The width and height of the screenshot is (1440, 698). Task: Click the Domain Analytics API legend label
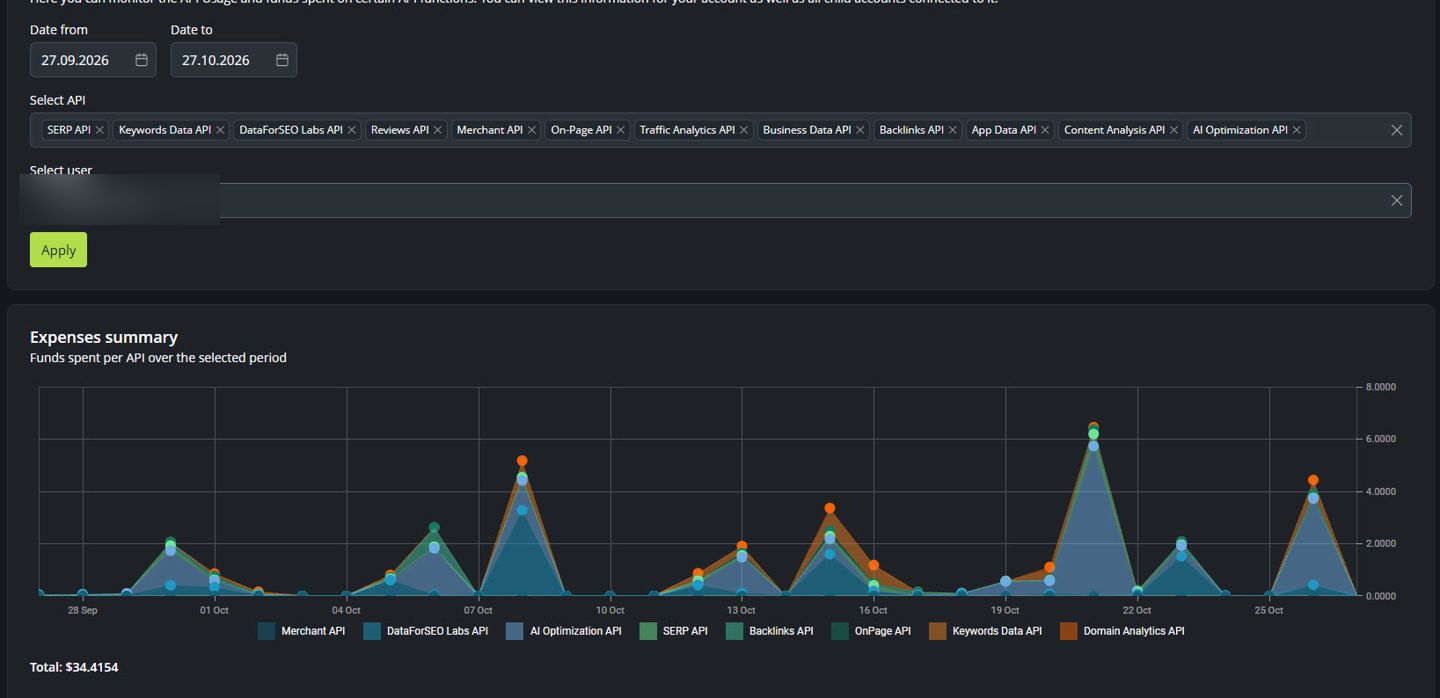pyautogui.click(x=1134, y=631)
